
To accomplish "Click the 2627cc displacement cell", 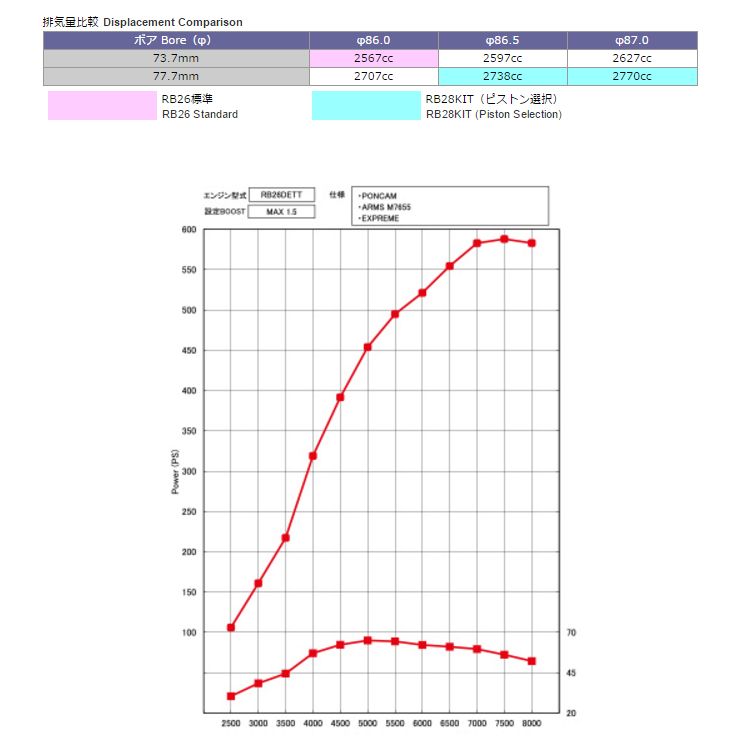I will tap(632, 58).
